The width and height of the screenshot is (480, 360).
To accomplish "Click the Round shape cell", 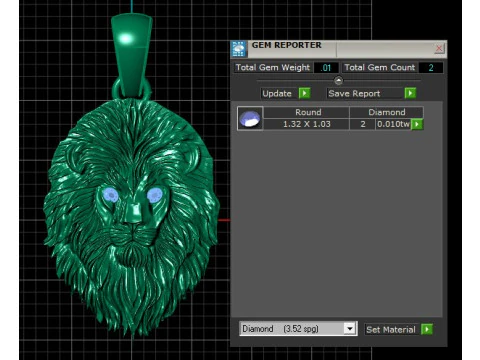I will tap(306, 112).
